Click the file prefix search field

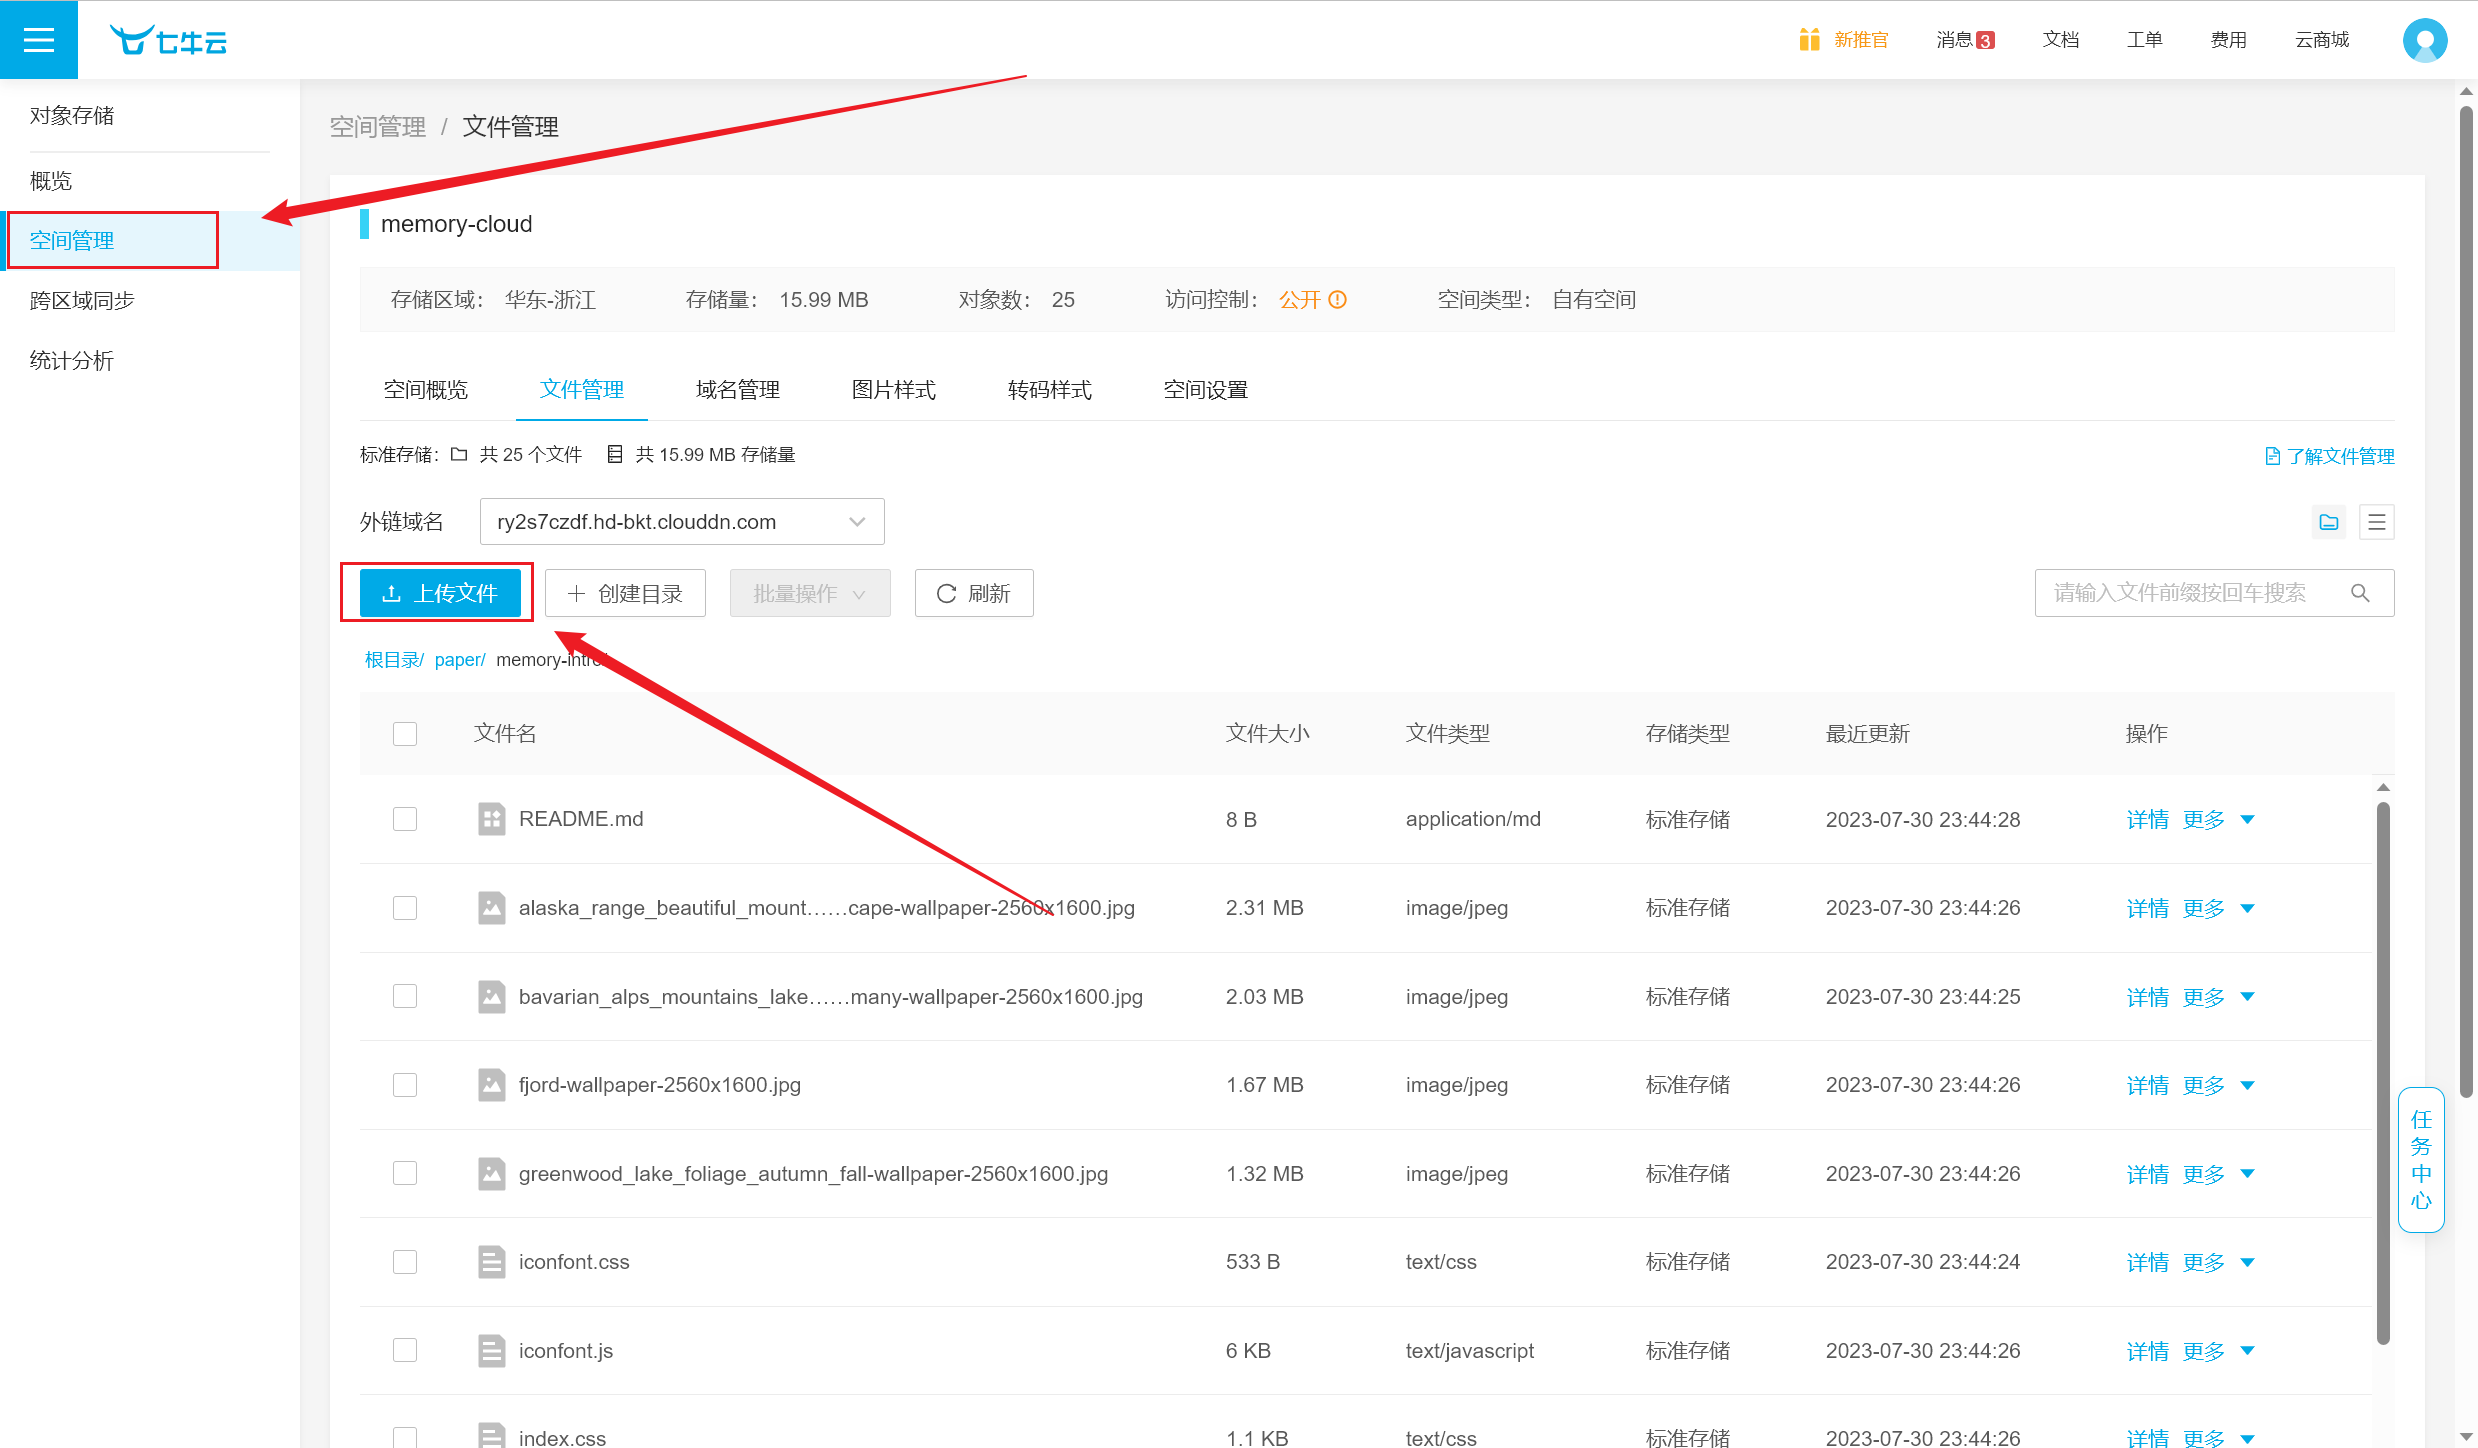click(x=2214, y=593)
